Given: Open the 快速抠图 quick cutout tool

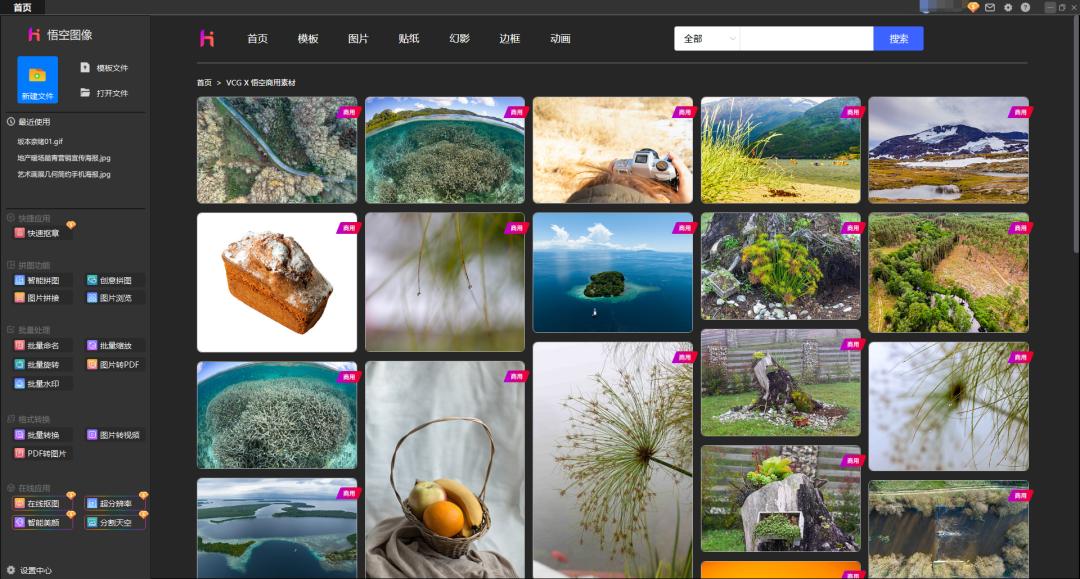Looking at the screenshot, I should tap(42, 233).
